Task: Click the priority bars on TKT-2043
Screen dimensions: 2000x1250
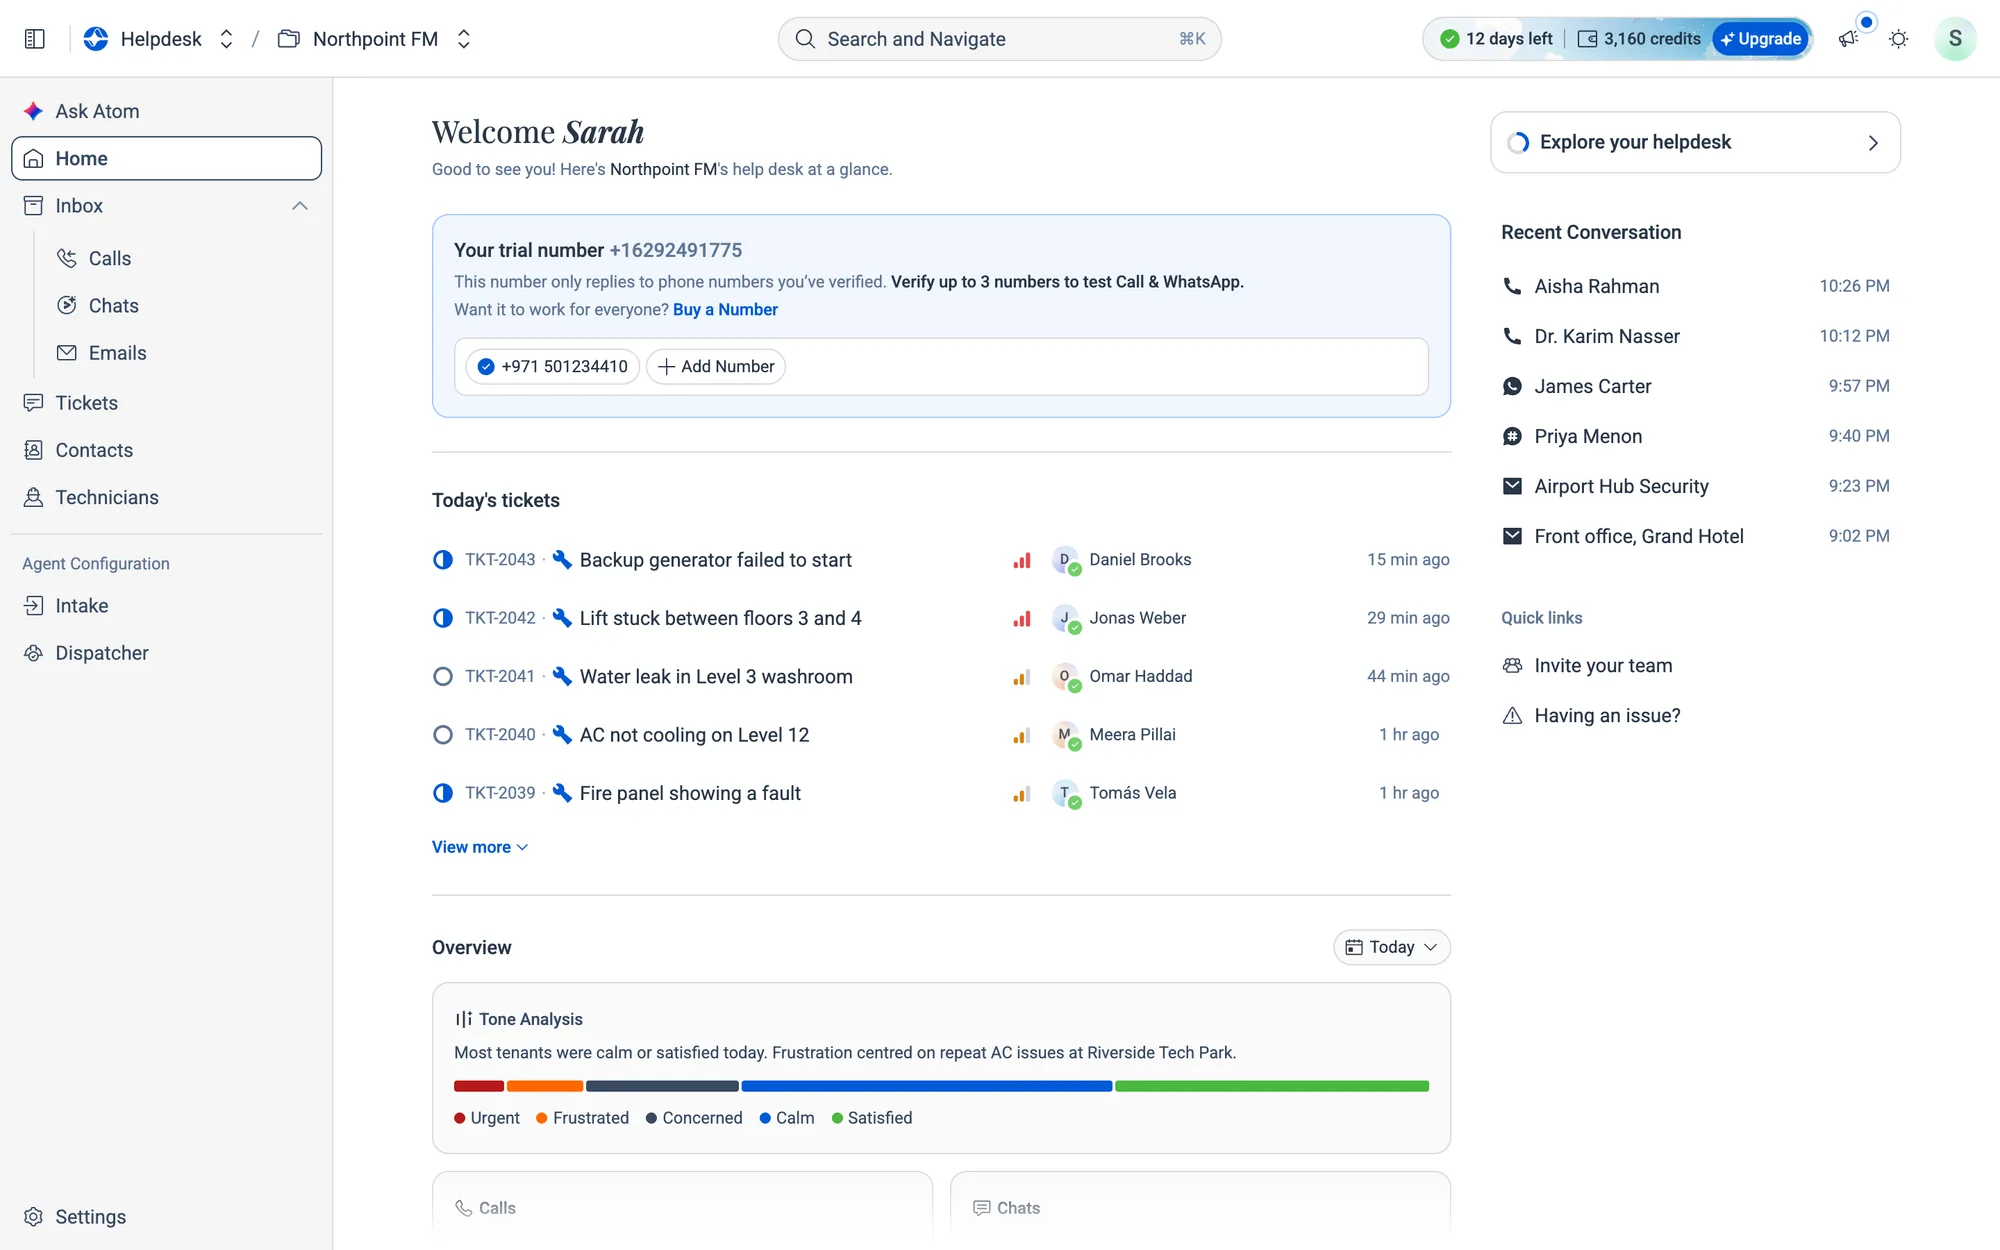Action: 1021,560
